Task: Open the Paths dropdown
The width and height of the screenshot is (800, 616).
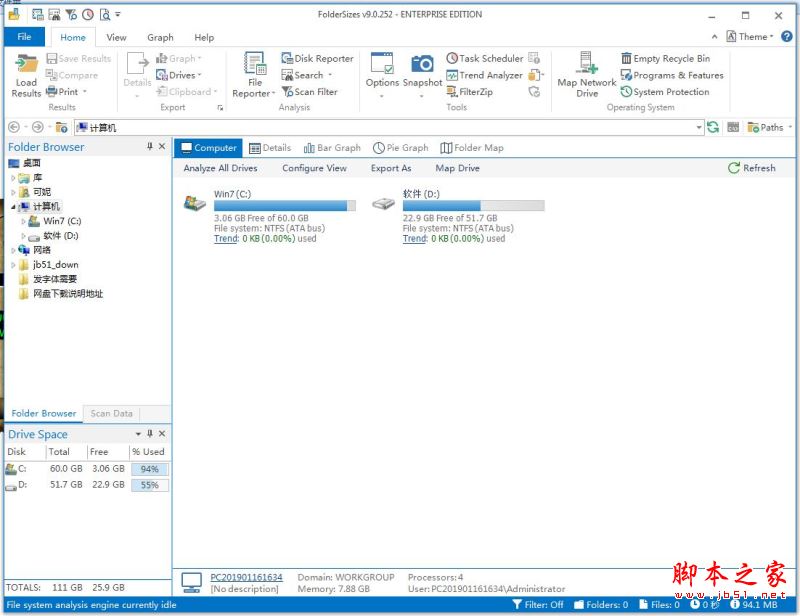Action: 769,127
